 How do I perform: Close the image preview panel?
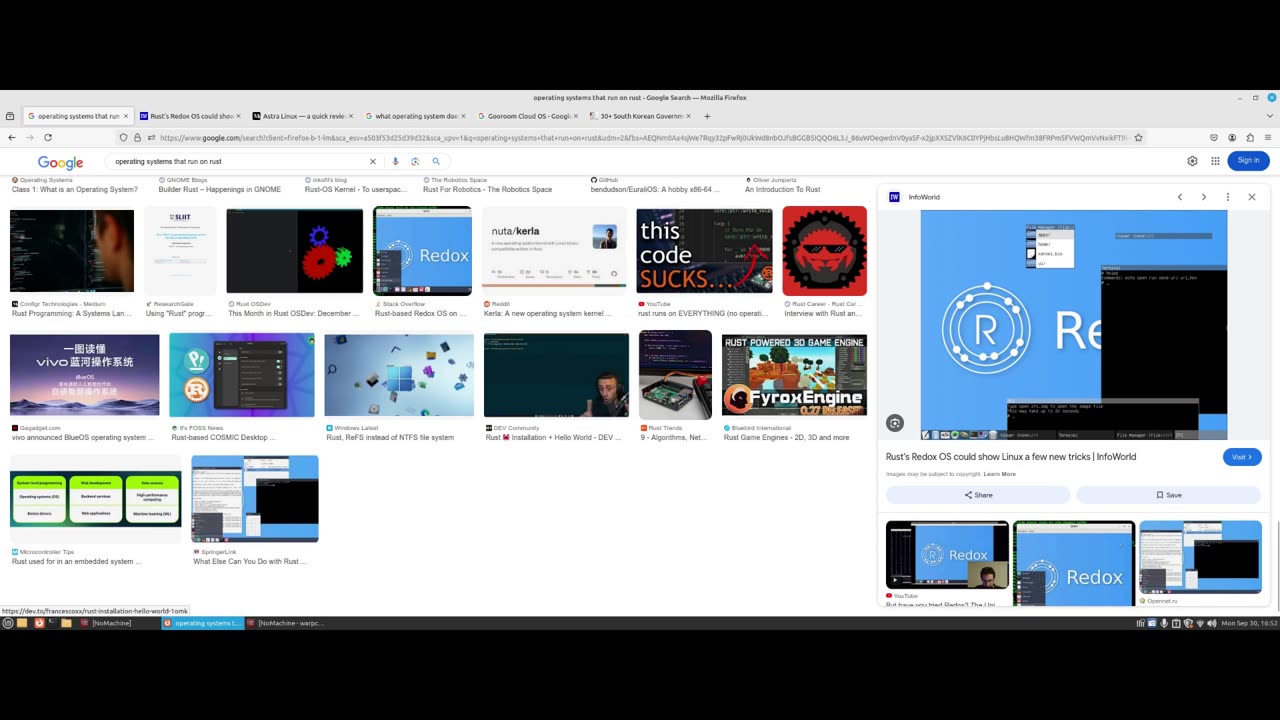point(1251,197)
